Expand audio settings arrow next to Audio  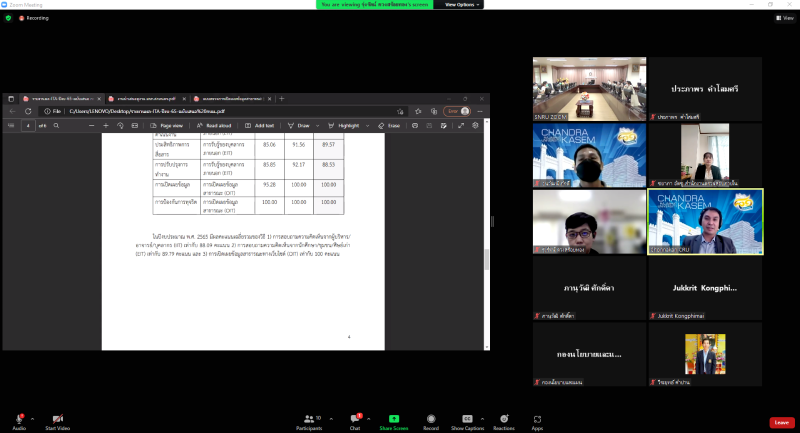(32, 419)
